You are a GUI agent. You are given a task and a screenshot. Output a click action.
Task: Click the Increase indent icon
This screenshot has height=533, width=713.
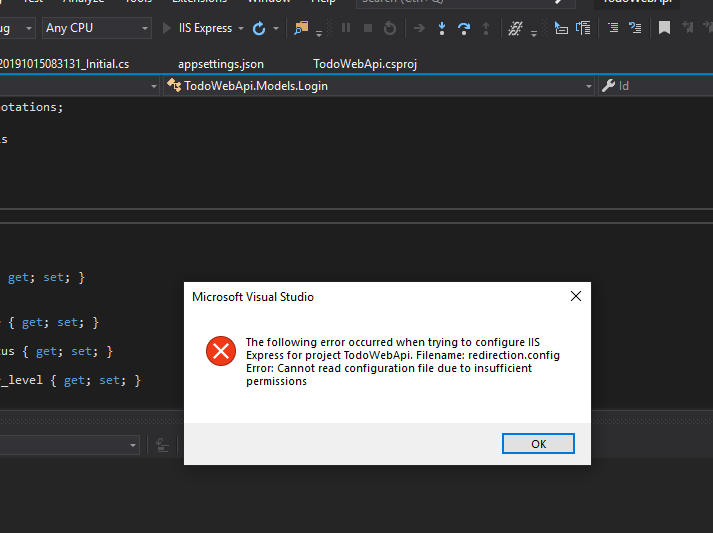583,28
